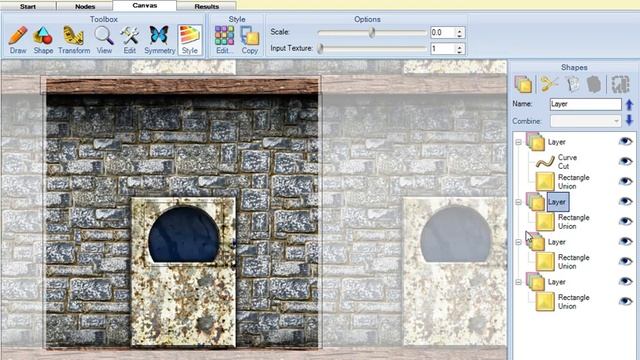Click the wooden beam atop the wall
The height and width of the screenshot is (360, 640).
pos(182,86)
